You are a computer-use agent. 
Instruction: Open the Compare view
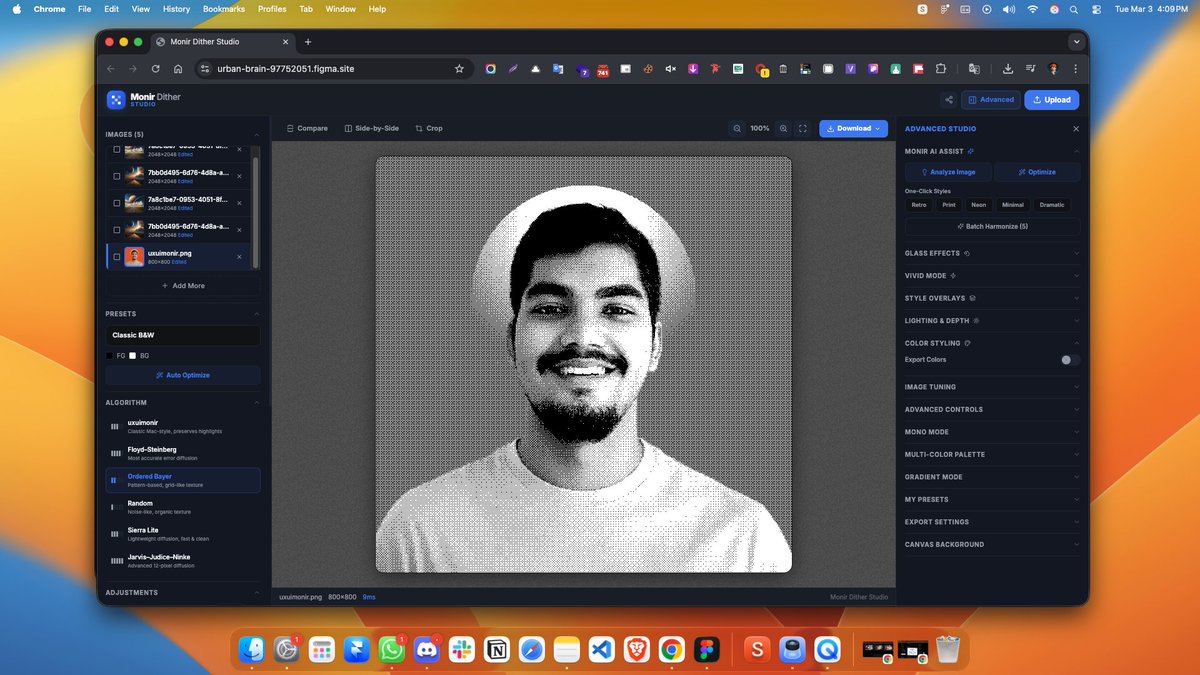307,128
